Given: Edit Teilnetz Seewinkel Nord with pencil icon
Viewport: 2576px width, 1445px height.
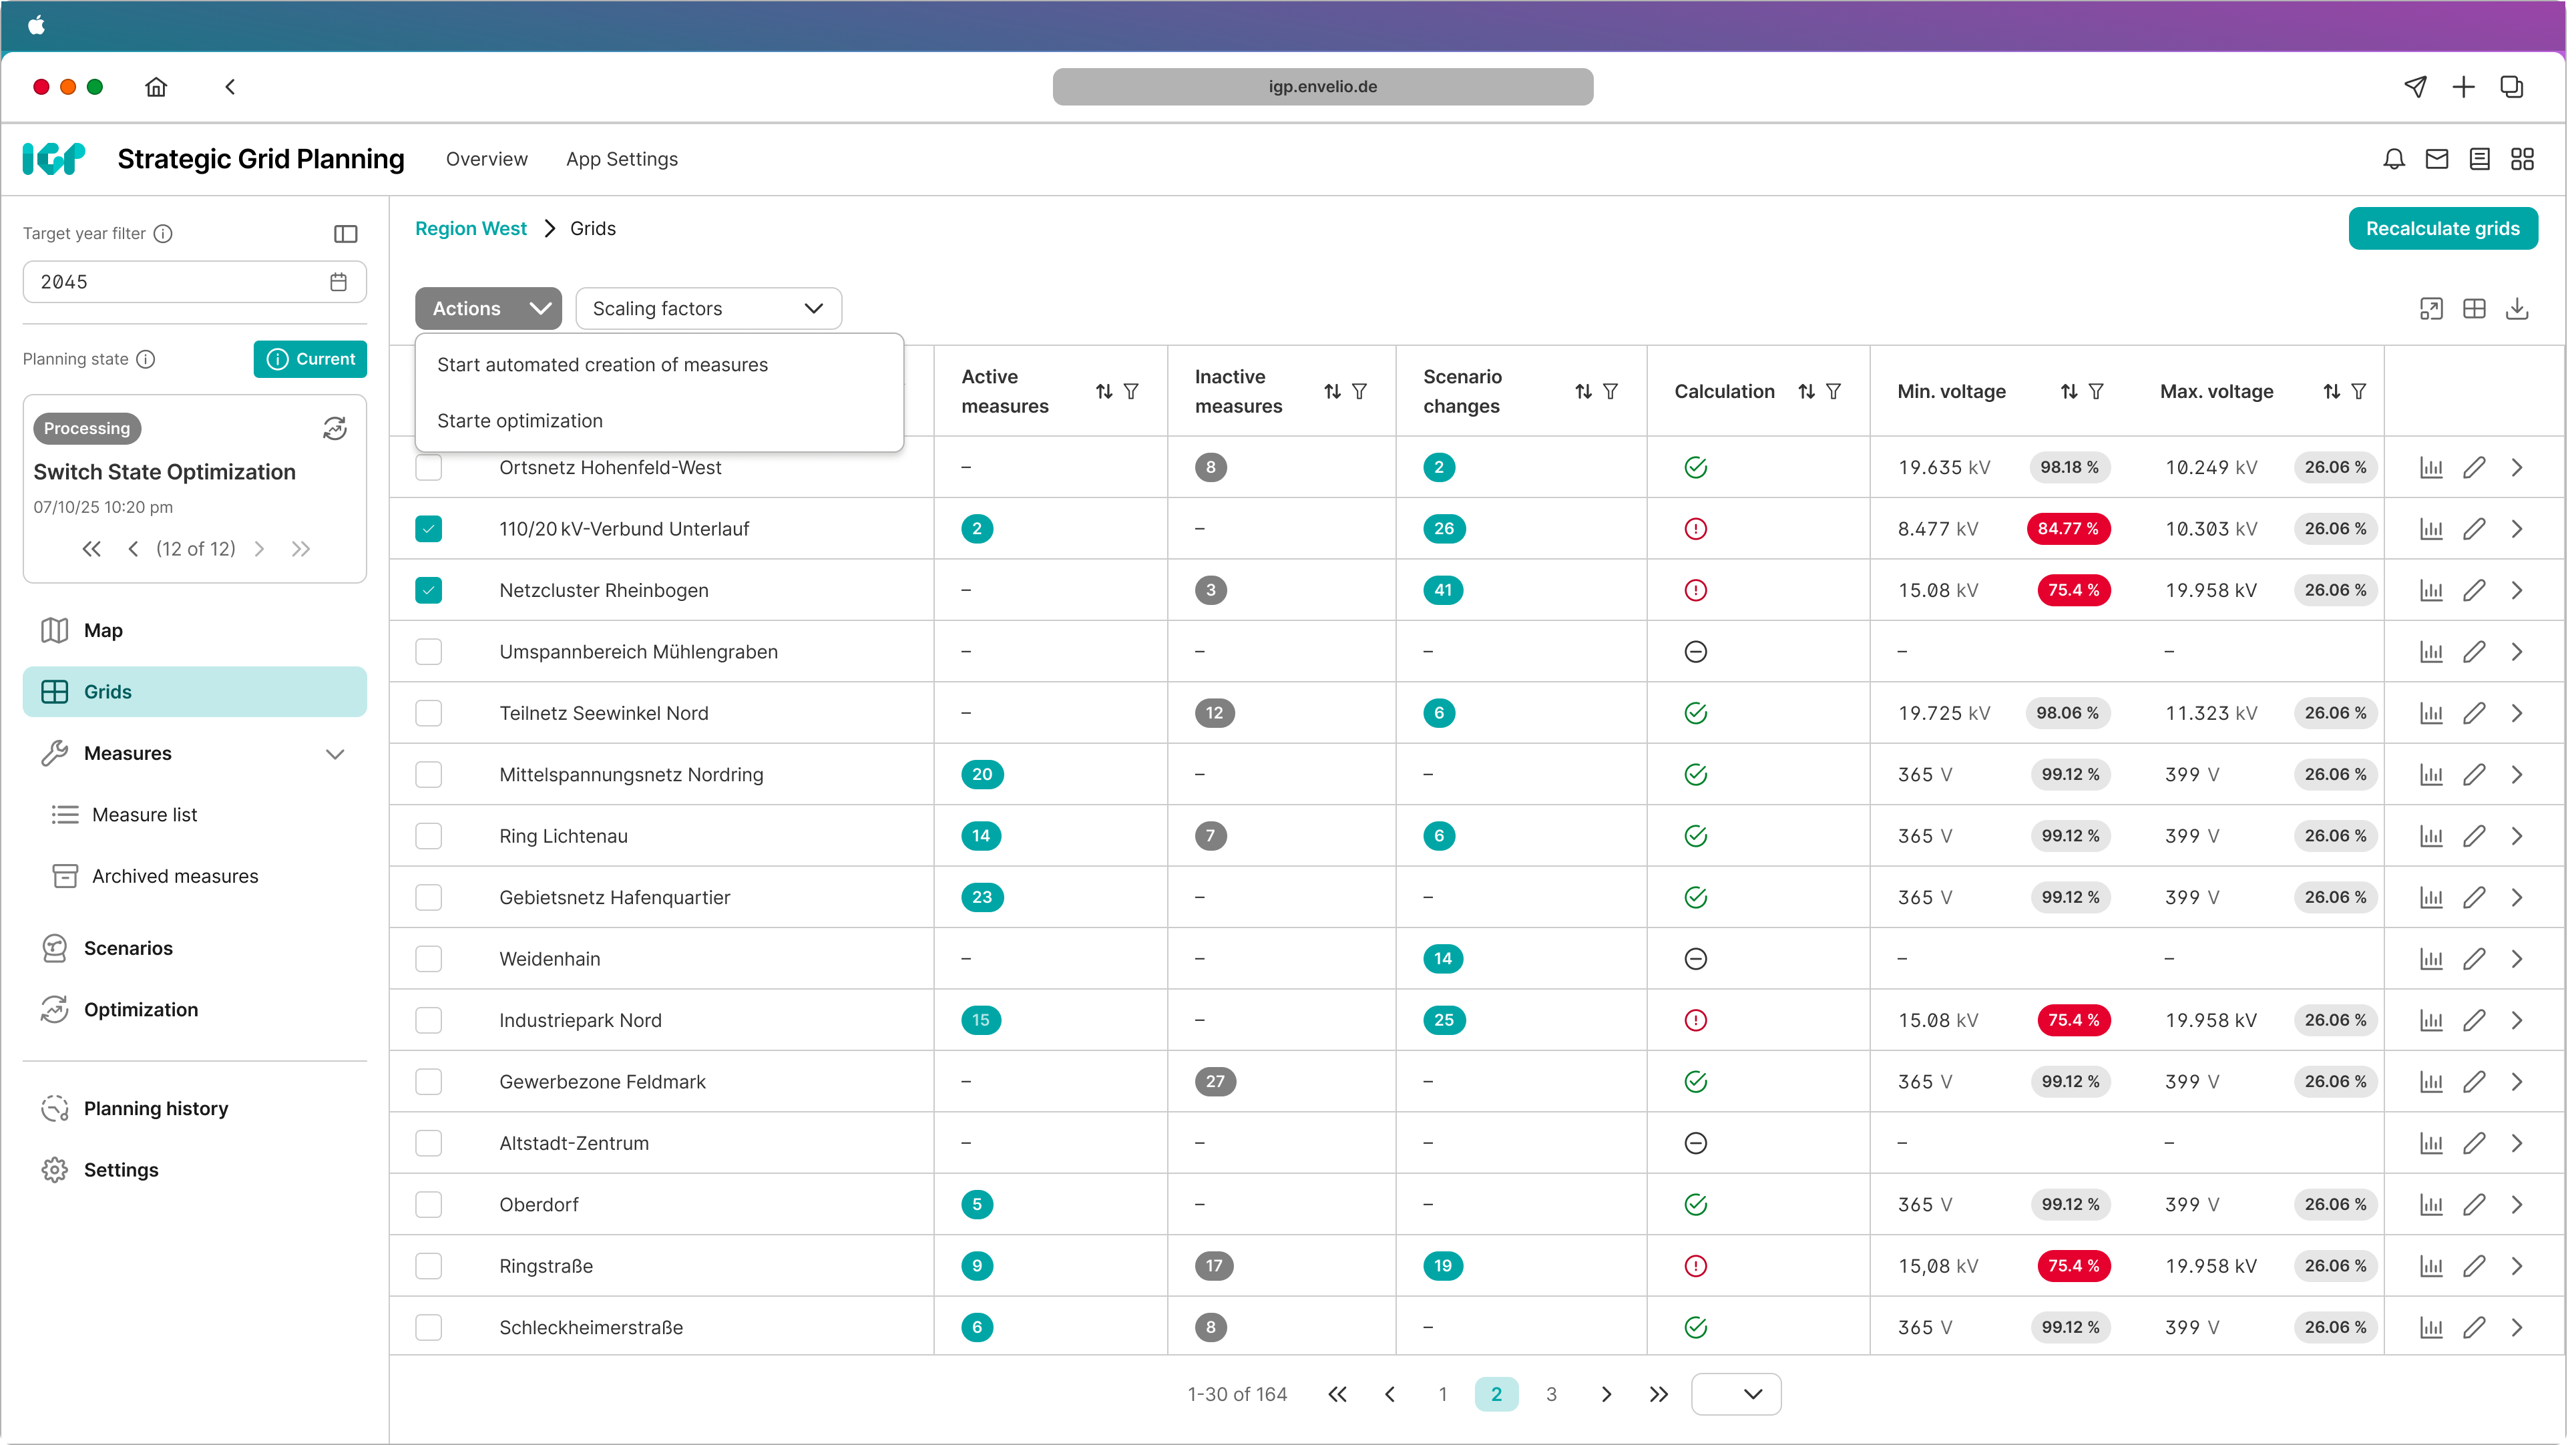Looking at the screenshot, I should [x=2475, y=713].
